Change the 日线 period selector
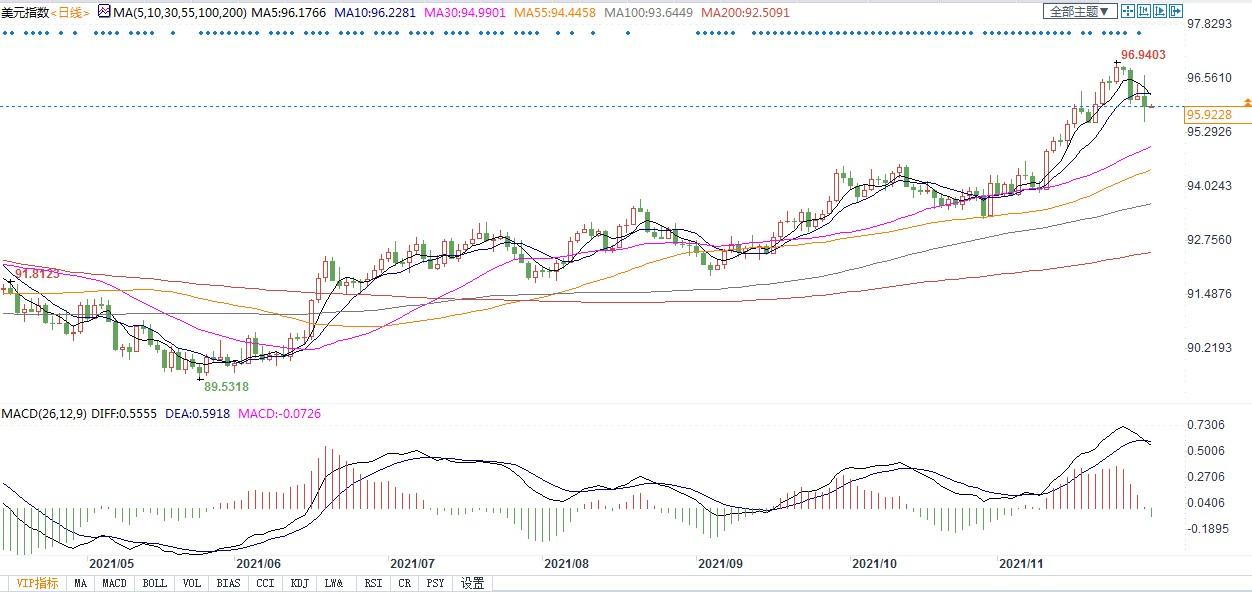Viewport: 1252px width, 592px height. tap(69, 12)
